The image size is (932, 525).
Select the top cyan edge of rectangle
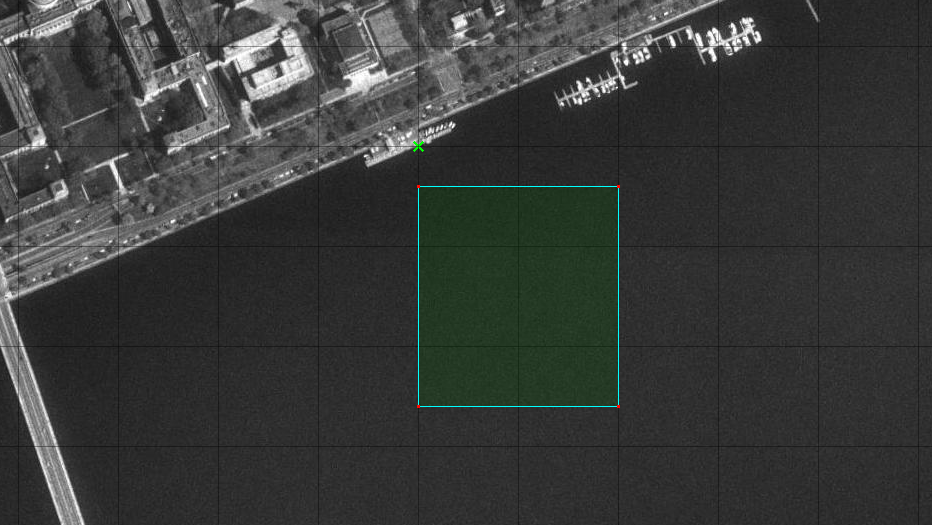(518, 187)
